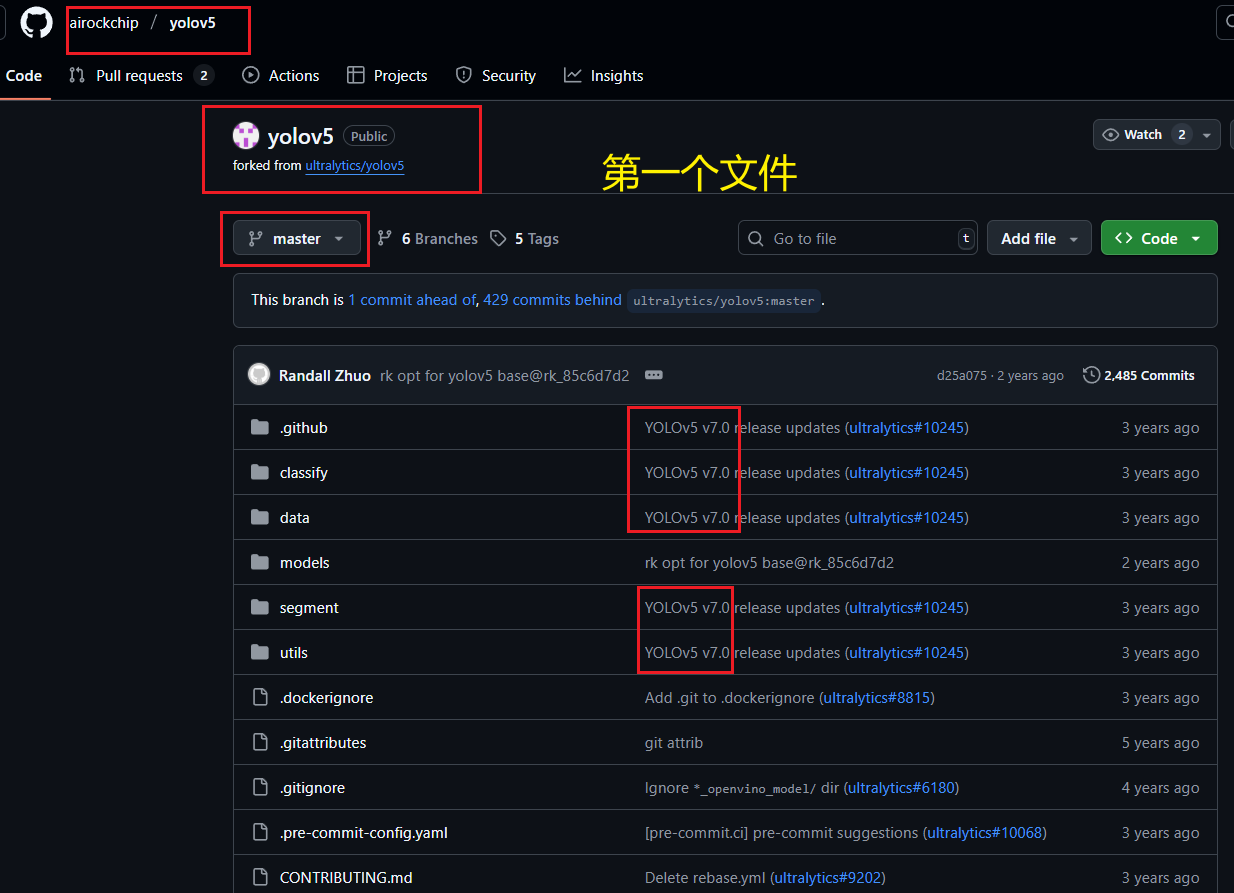The height and width of the screenshot is (893, 1234).
Task: Open ultralytics#10245 link in .github row
Action: (x=906, y=428)
